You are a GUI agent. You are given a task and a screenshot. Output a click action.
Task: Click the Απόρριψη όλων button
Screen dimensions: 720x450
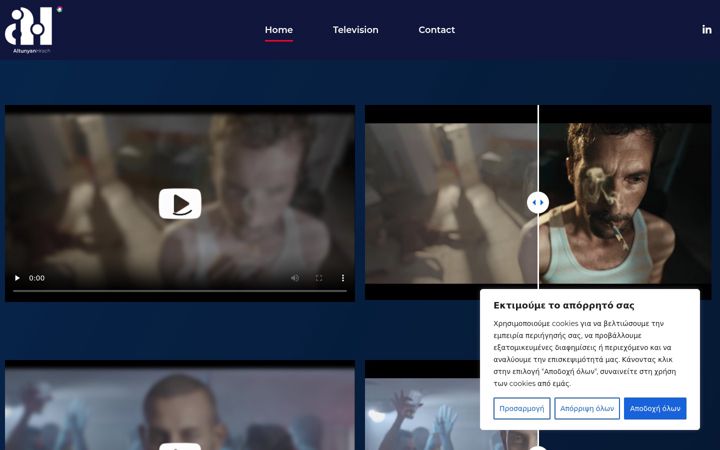(x=587, y=408)
